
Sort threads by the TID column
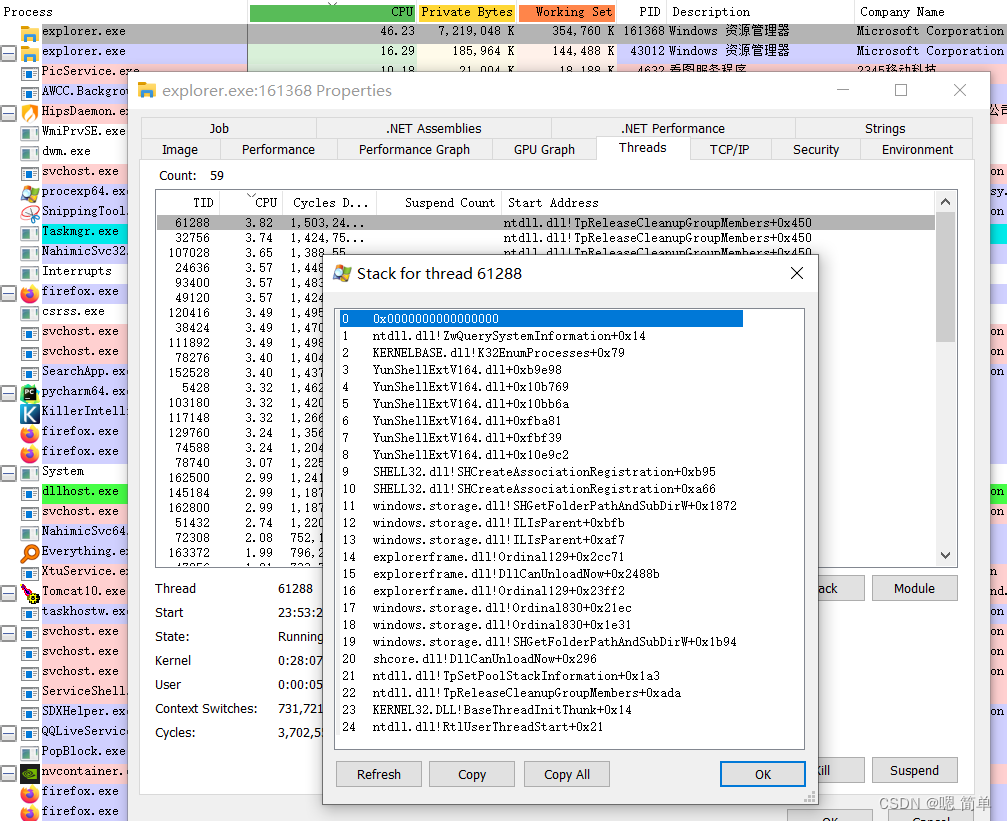pos(189,203)
